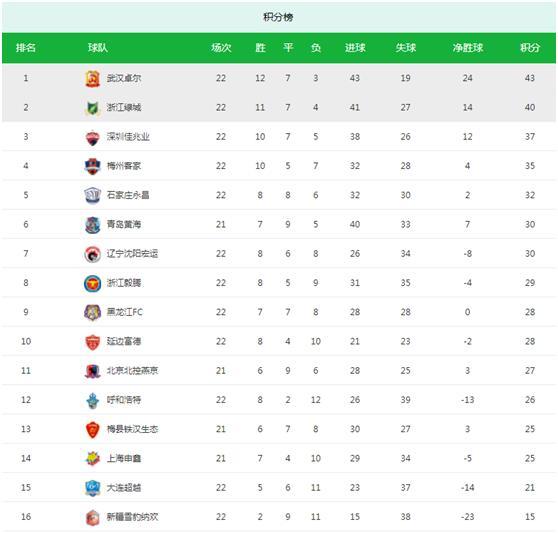This screenshot has width=558, height=534.
Task: Click the 进球 column header
Action: (x=355, y=48)
